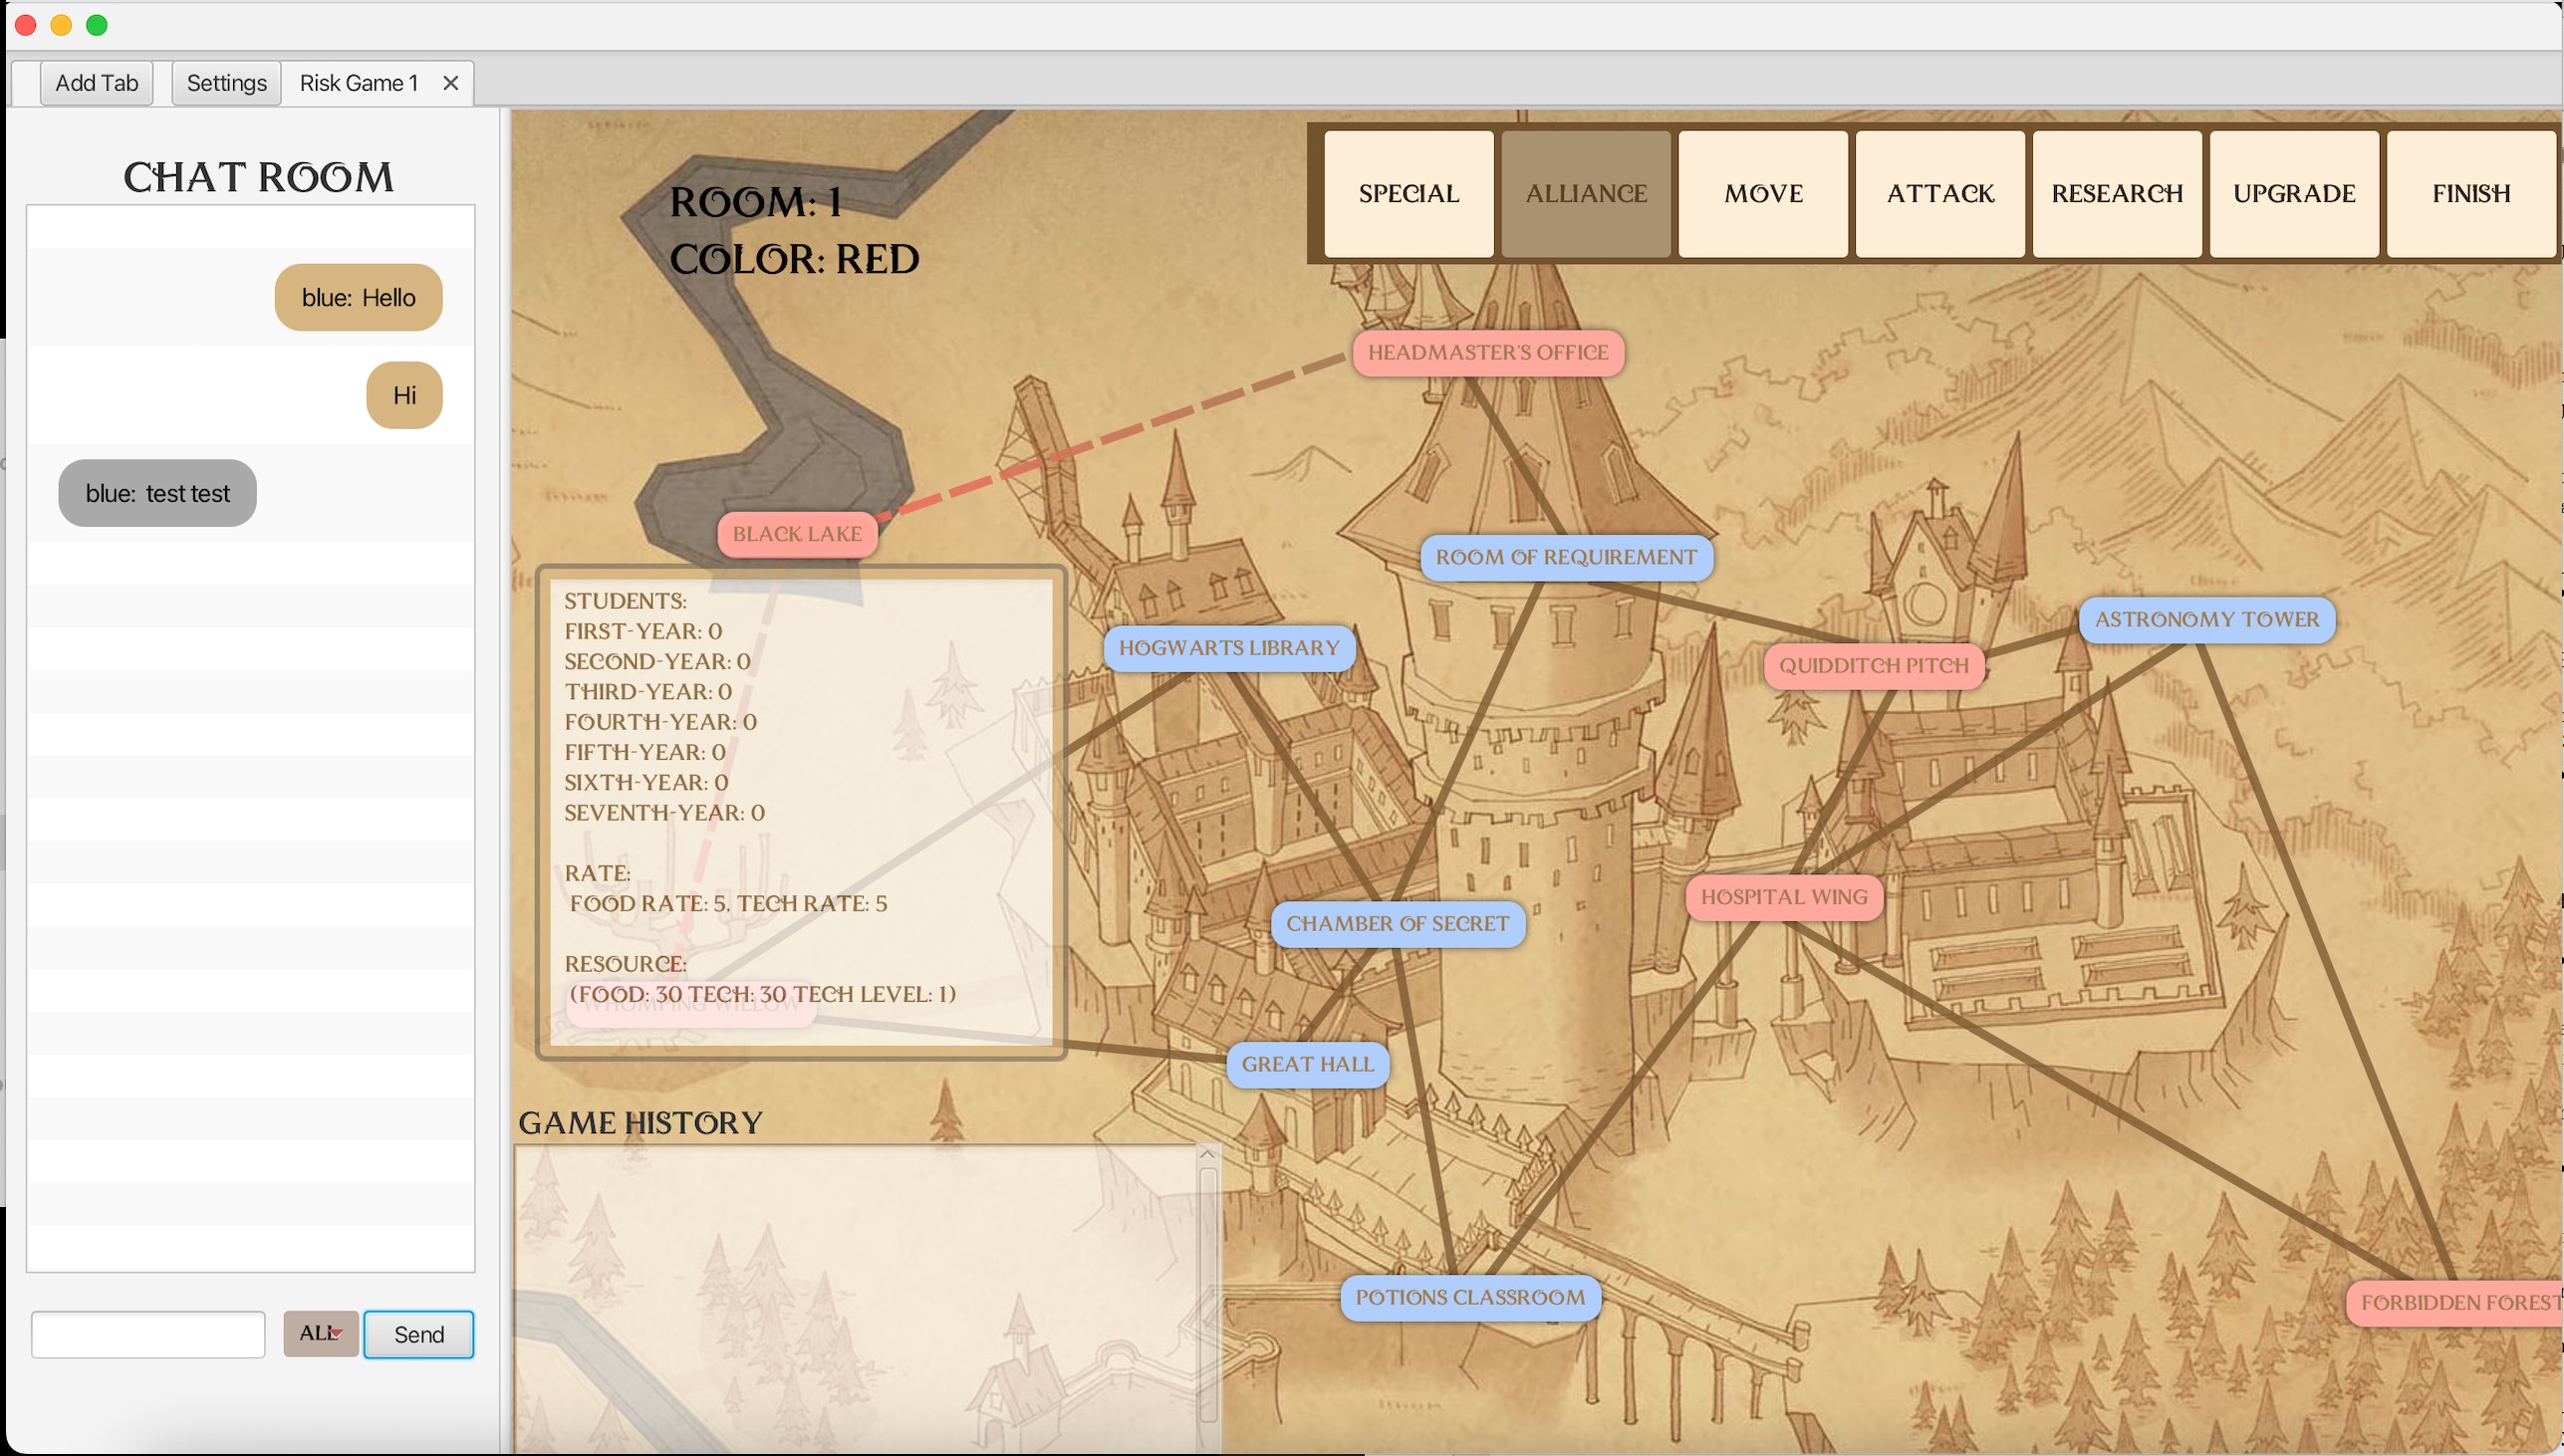Viewport: 2564px width, 1456px height.
Task: Click the 'FOOD RATE: 5, TECH RATE: 5' text
Action: (x=728, y=904)
